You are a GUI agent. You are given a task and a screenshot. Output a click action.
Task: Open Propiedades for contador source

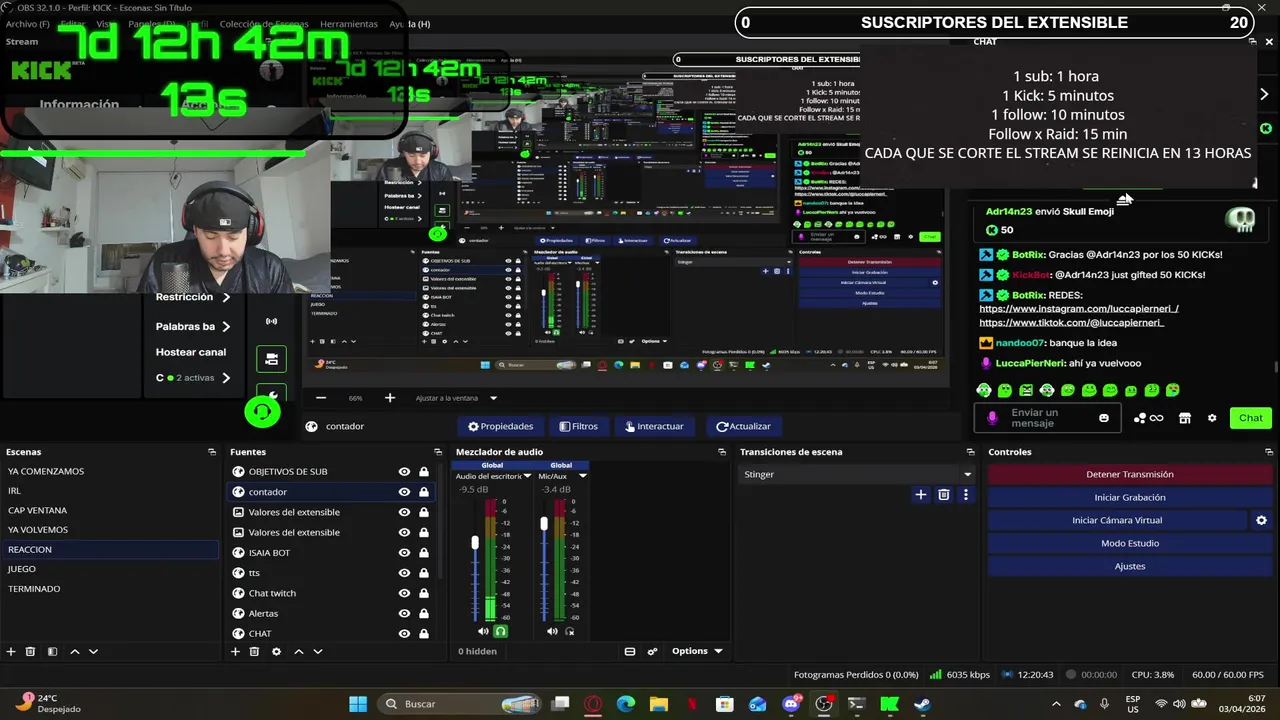click(x=500, y=426)
